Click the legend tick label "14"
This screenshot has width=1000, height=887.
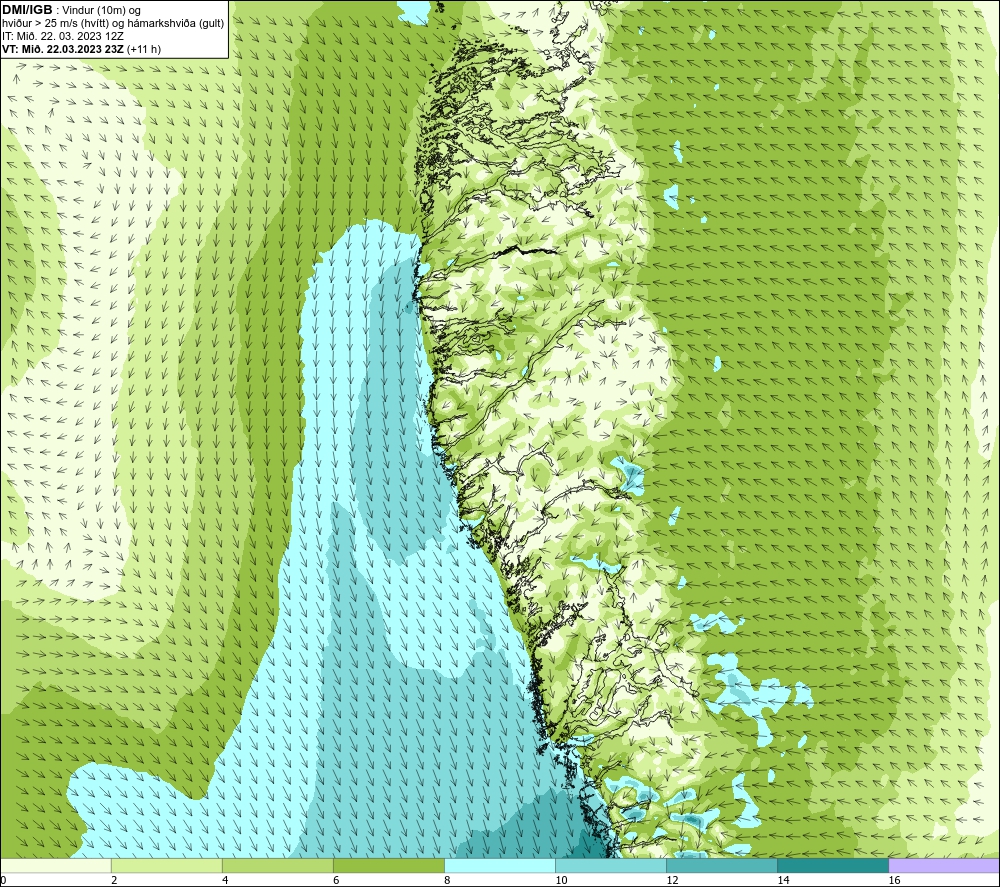point(783,881)
